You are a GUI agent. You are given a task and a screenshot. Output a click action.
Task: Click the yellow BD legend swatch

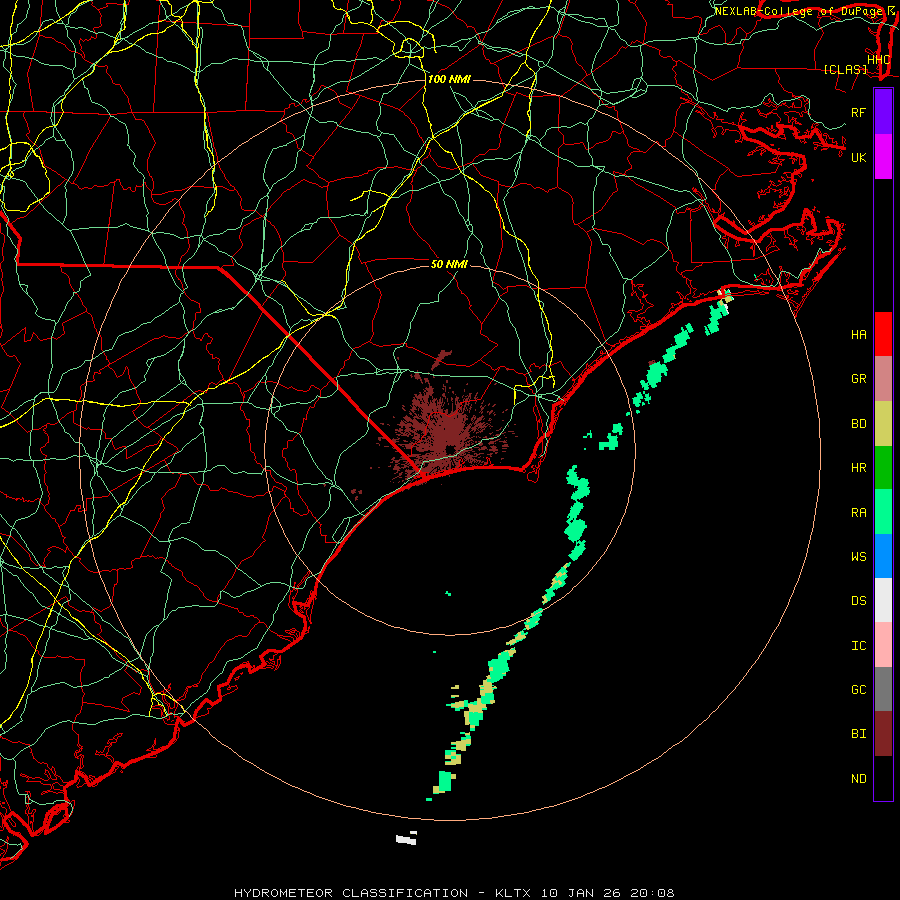point(883,424)
